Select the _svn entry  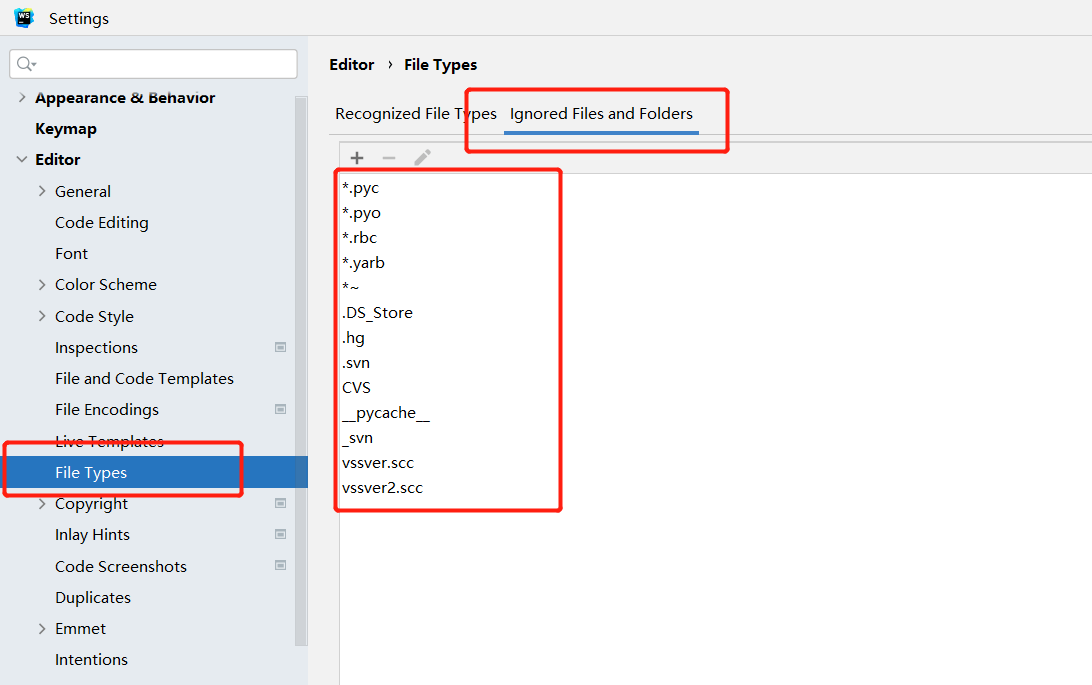click(x=357, y=438)
